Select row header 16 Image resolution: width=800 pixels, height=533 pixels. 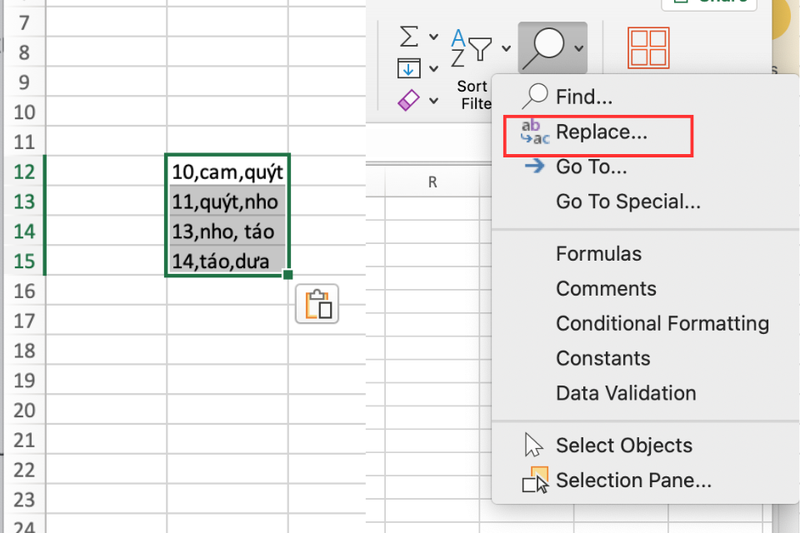point(24,291)
